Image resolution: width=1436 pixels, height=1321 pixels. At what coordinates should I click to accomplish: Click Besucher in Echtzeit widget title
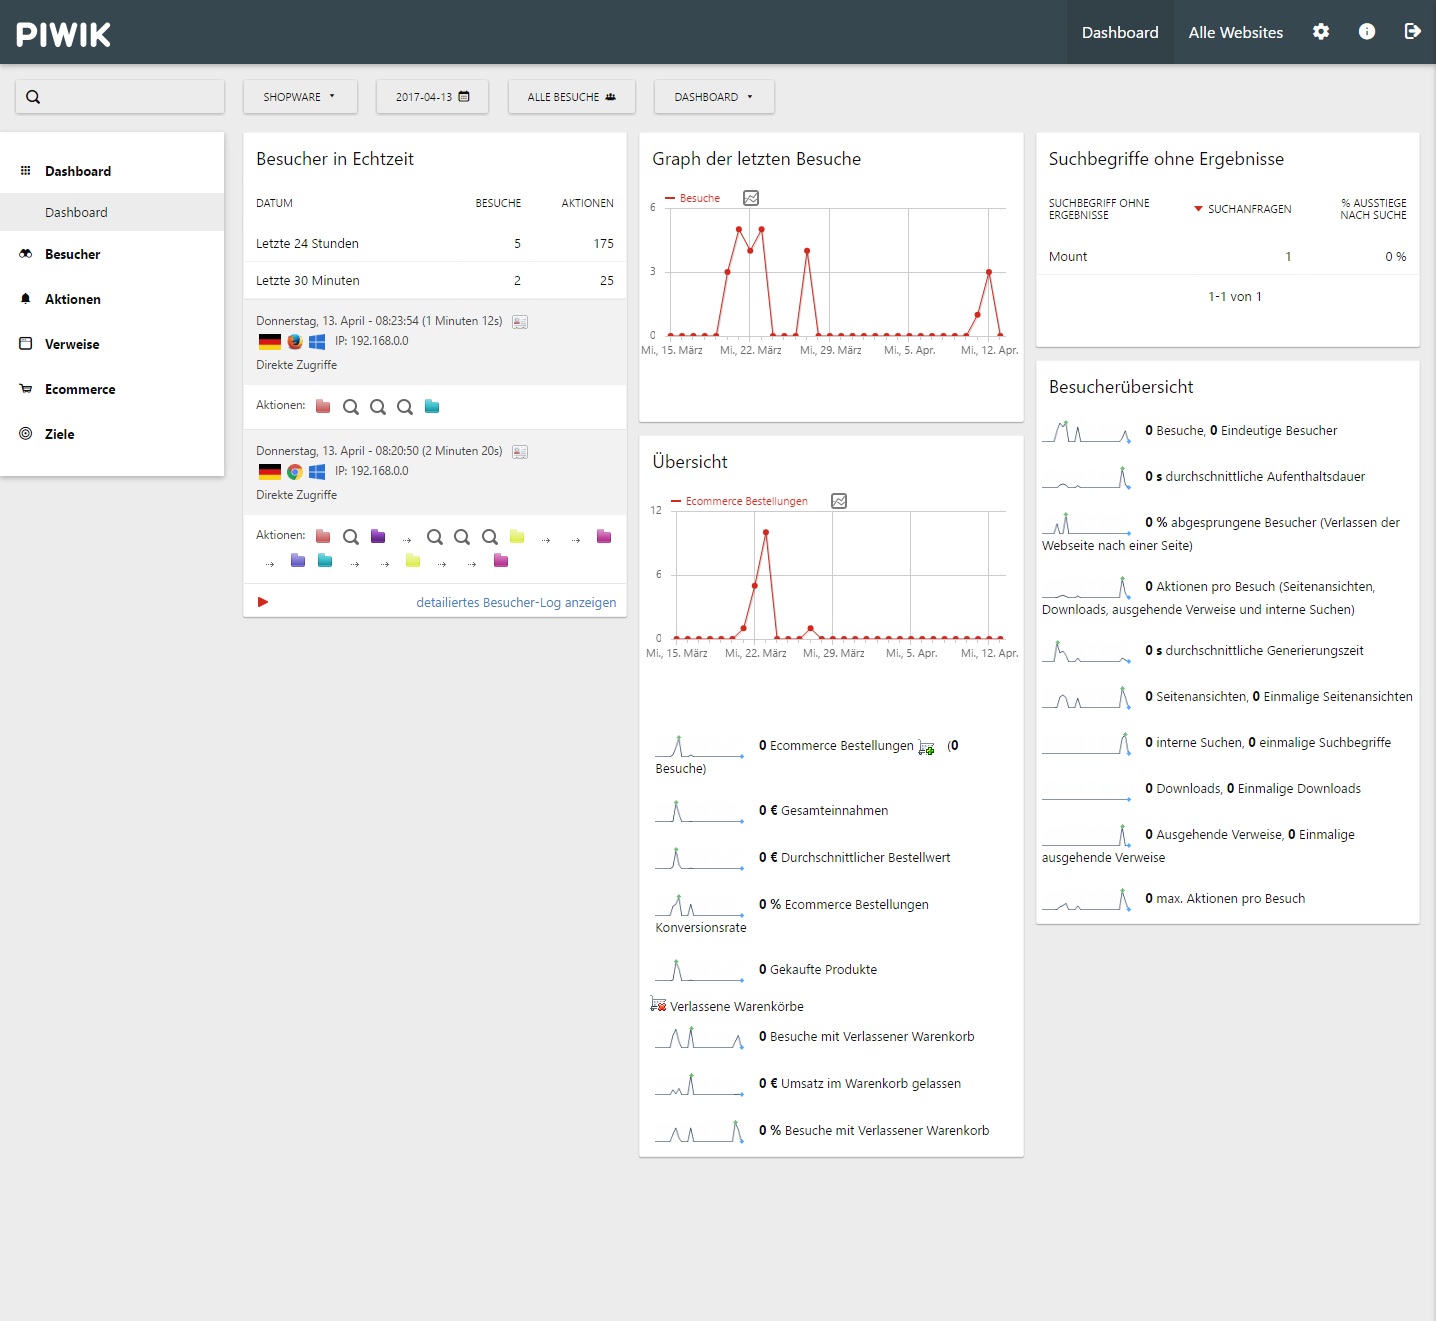click(335, 159)
